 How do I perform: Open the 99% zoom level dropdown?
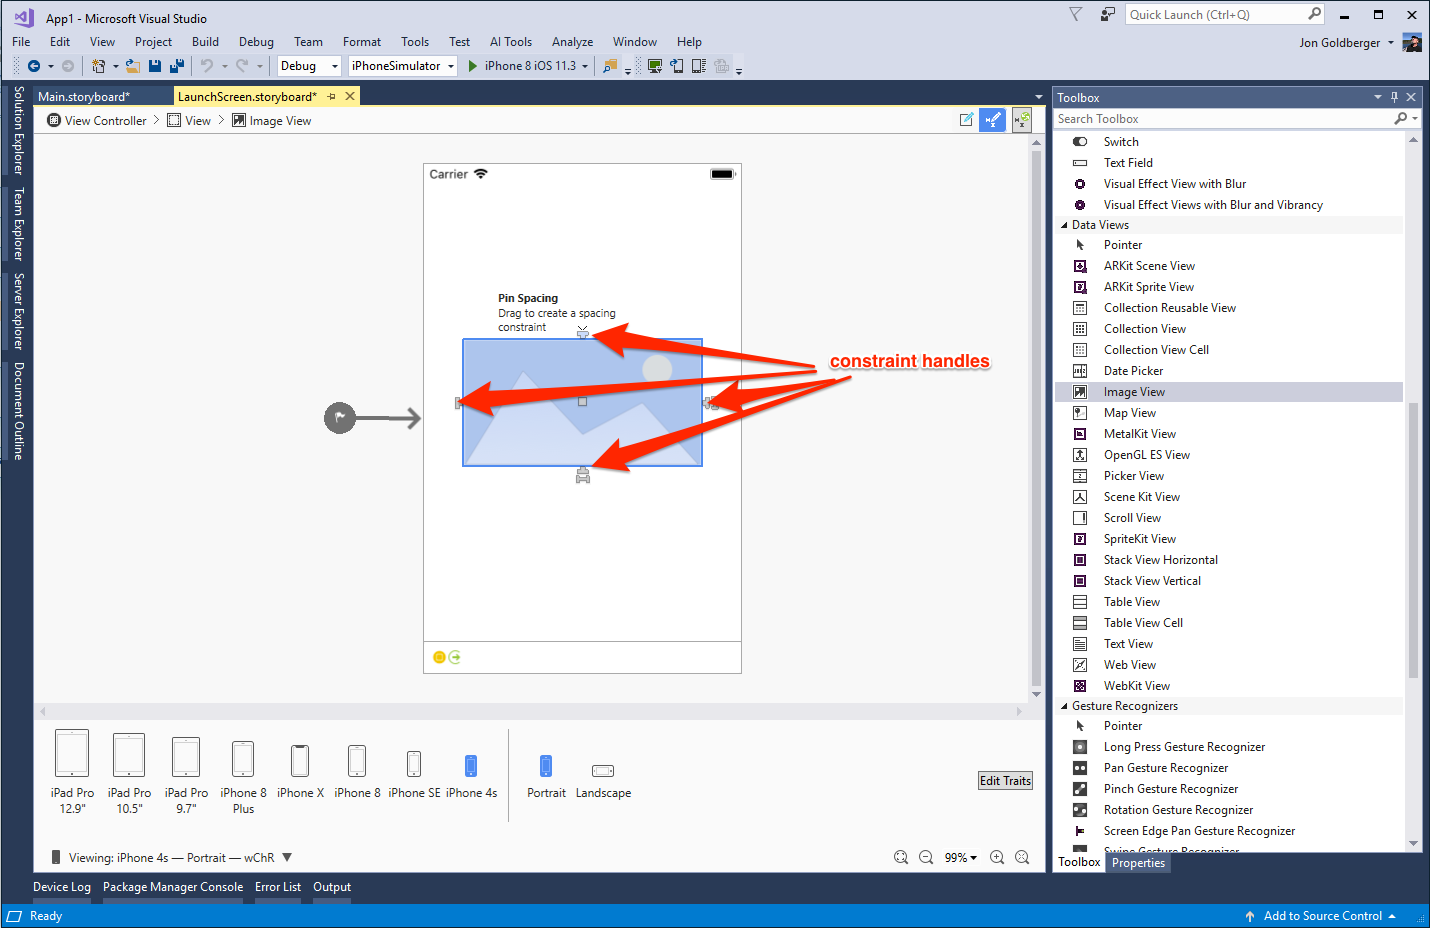tap(960, 857)
